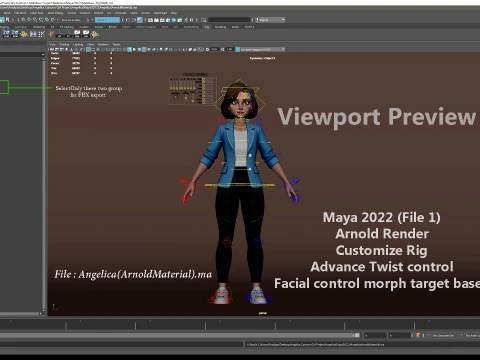The image size is (480, 360).
Task: Click the facial controller panel in viewport
Action: point(193,90)
